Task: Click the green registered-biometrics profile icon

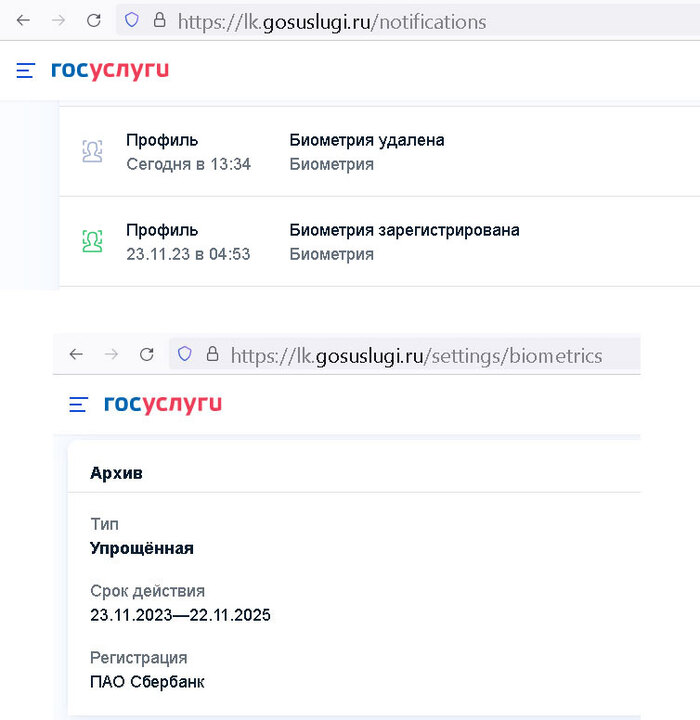Action: click(x=92, y=241)
